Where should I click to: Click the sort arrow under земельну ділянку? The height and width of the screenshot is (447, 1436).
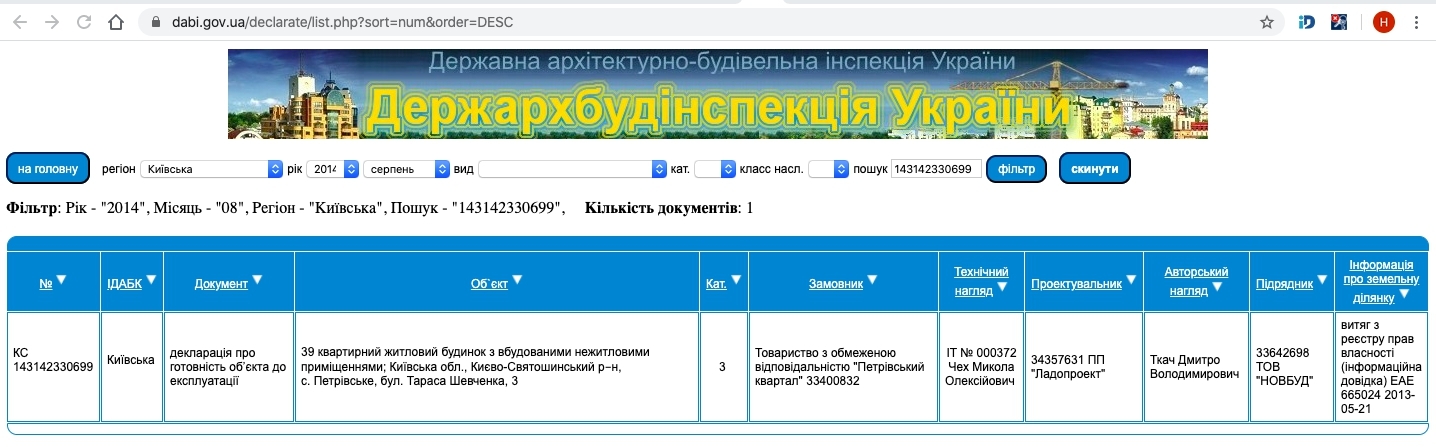[x=1404, y=295]
